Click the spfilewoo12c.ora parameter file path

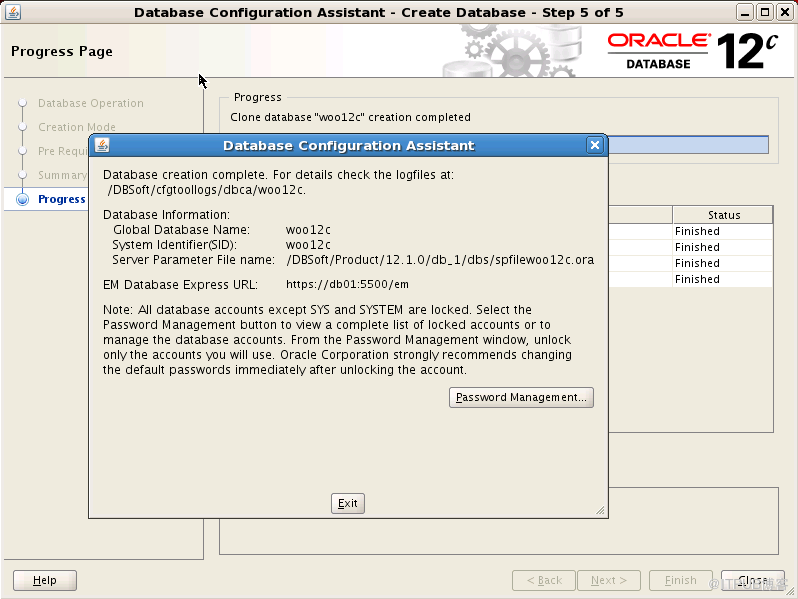[440, 260]
